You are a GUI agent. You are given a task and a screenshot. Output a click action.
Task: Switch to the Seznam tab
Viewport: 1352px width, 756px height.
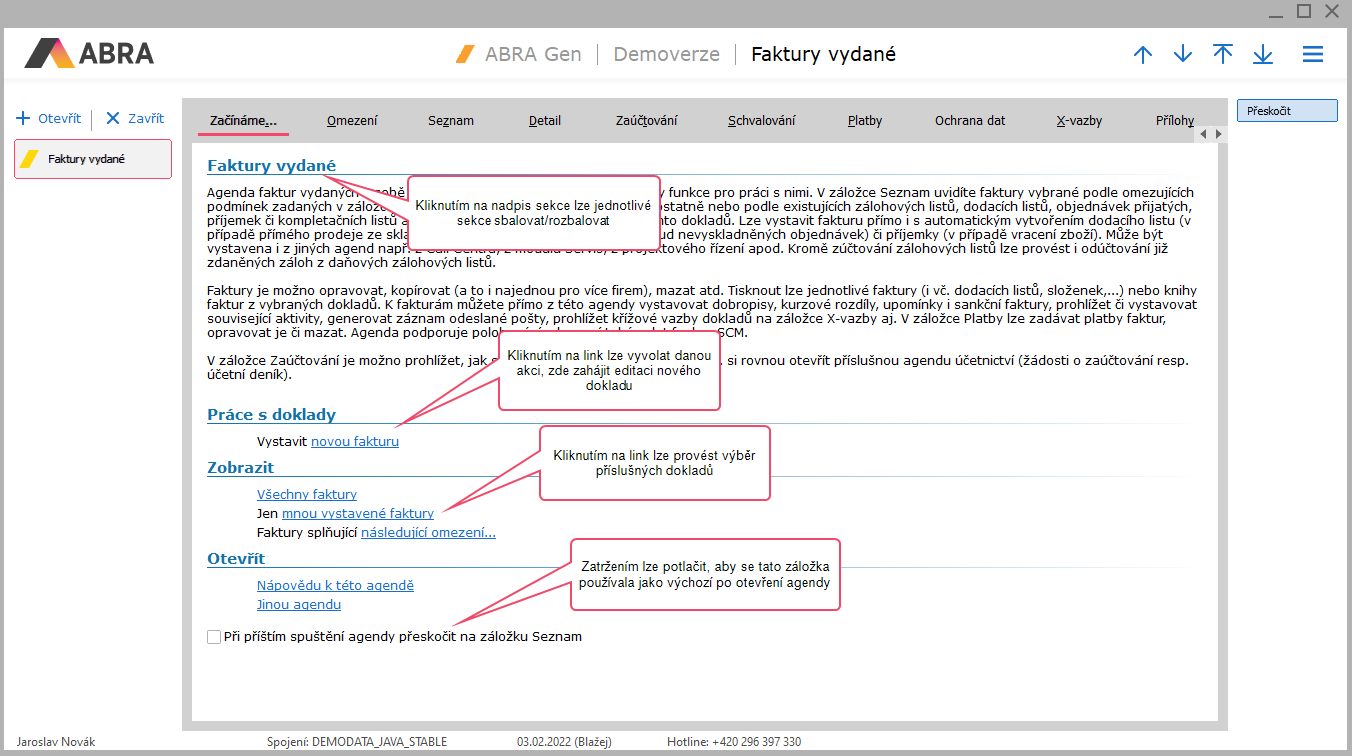pyautogui.click(x=451, y=120)
